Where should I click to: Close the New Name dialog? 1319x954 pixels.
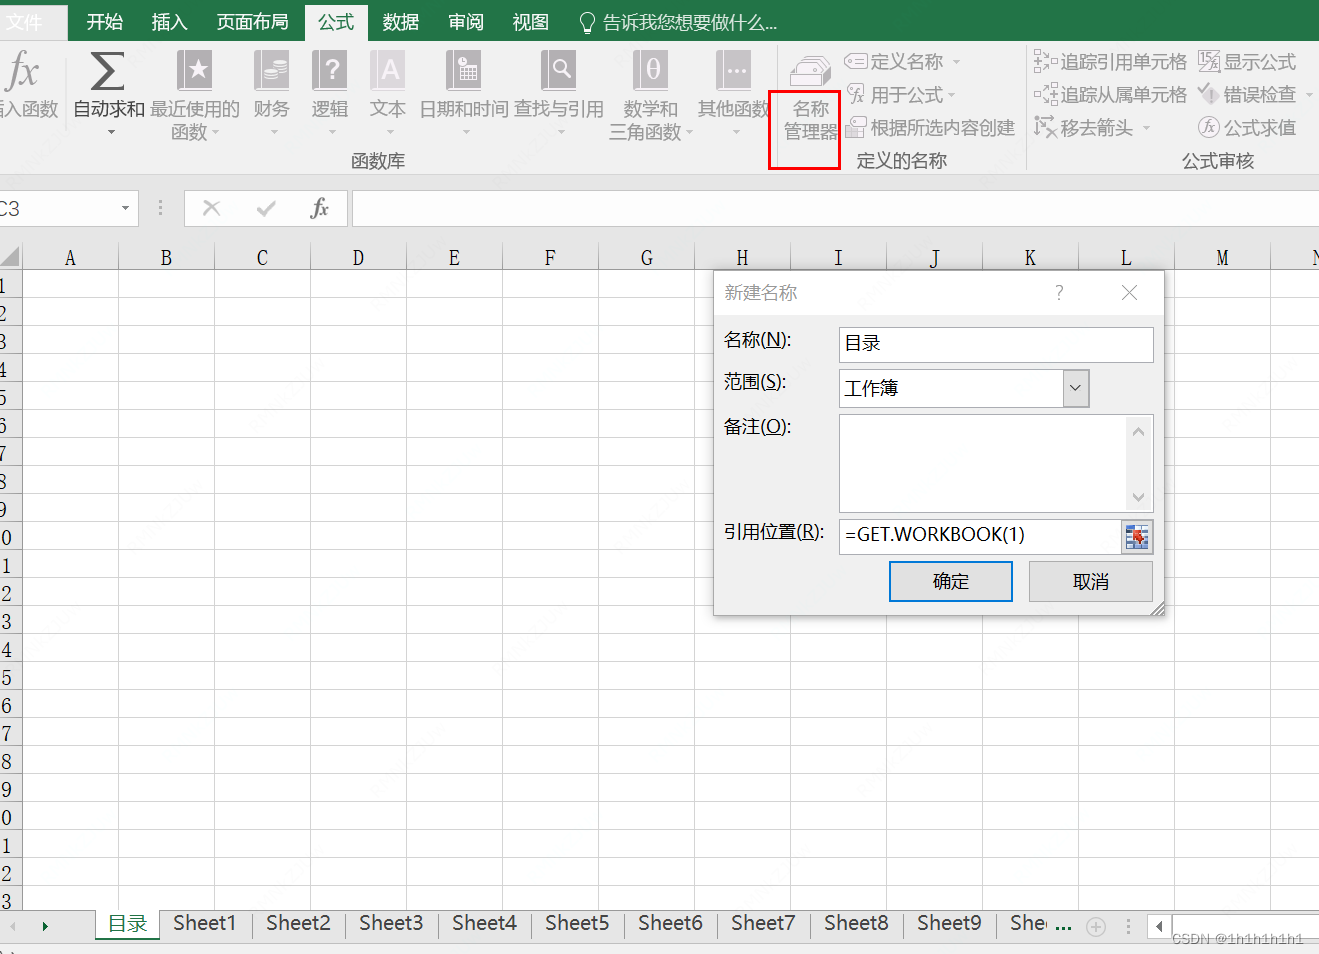[x=1129, y=292]
